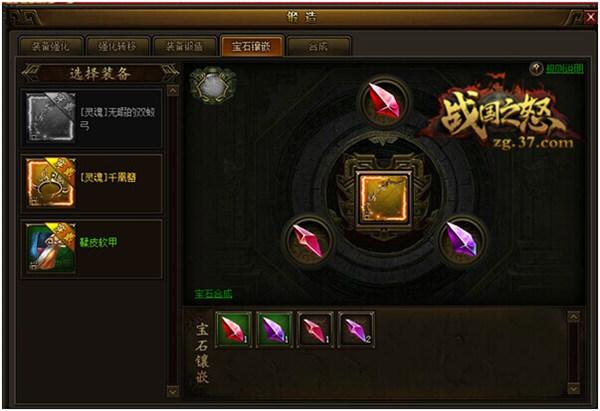
Task: Click the gem inventory scroll-up arrow
Action: pyautogui.click(x=573, y=317)
